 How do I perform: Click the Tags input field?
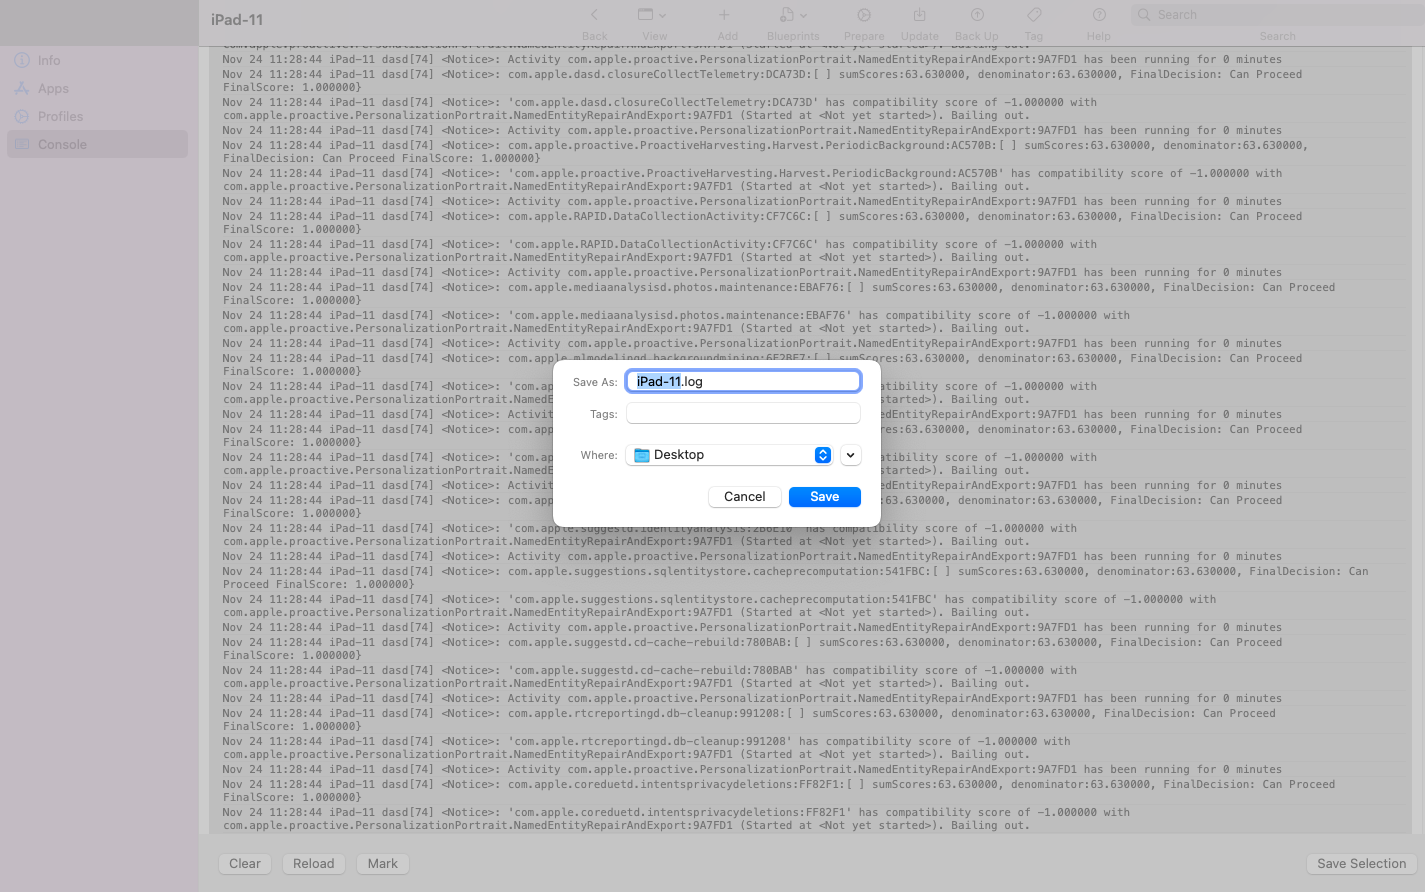click(743, 413)
